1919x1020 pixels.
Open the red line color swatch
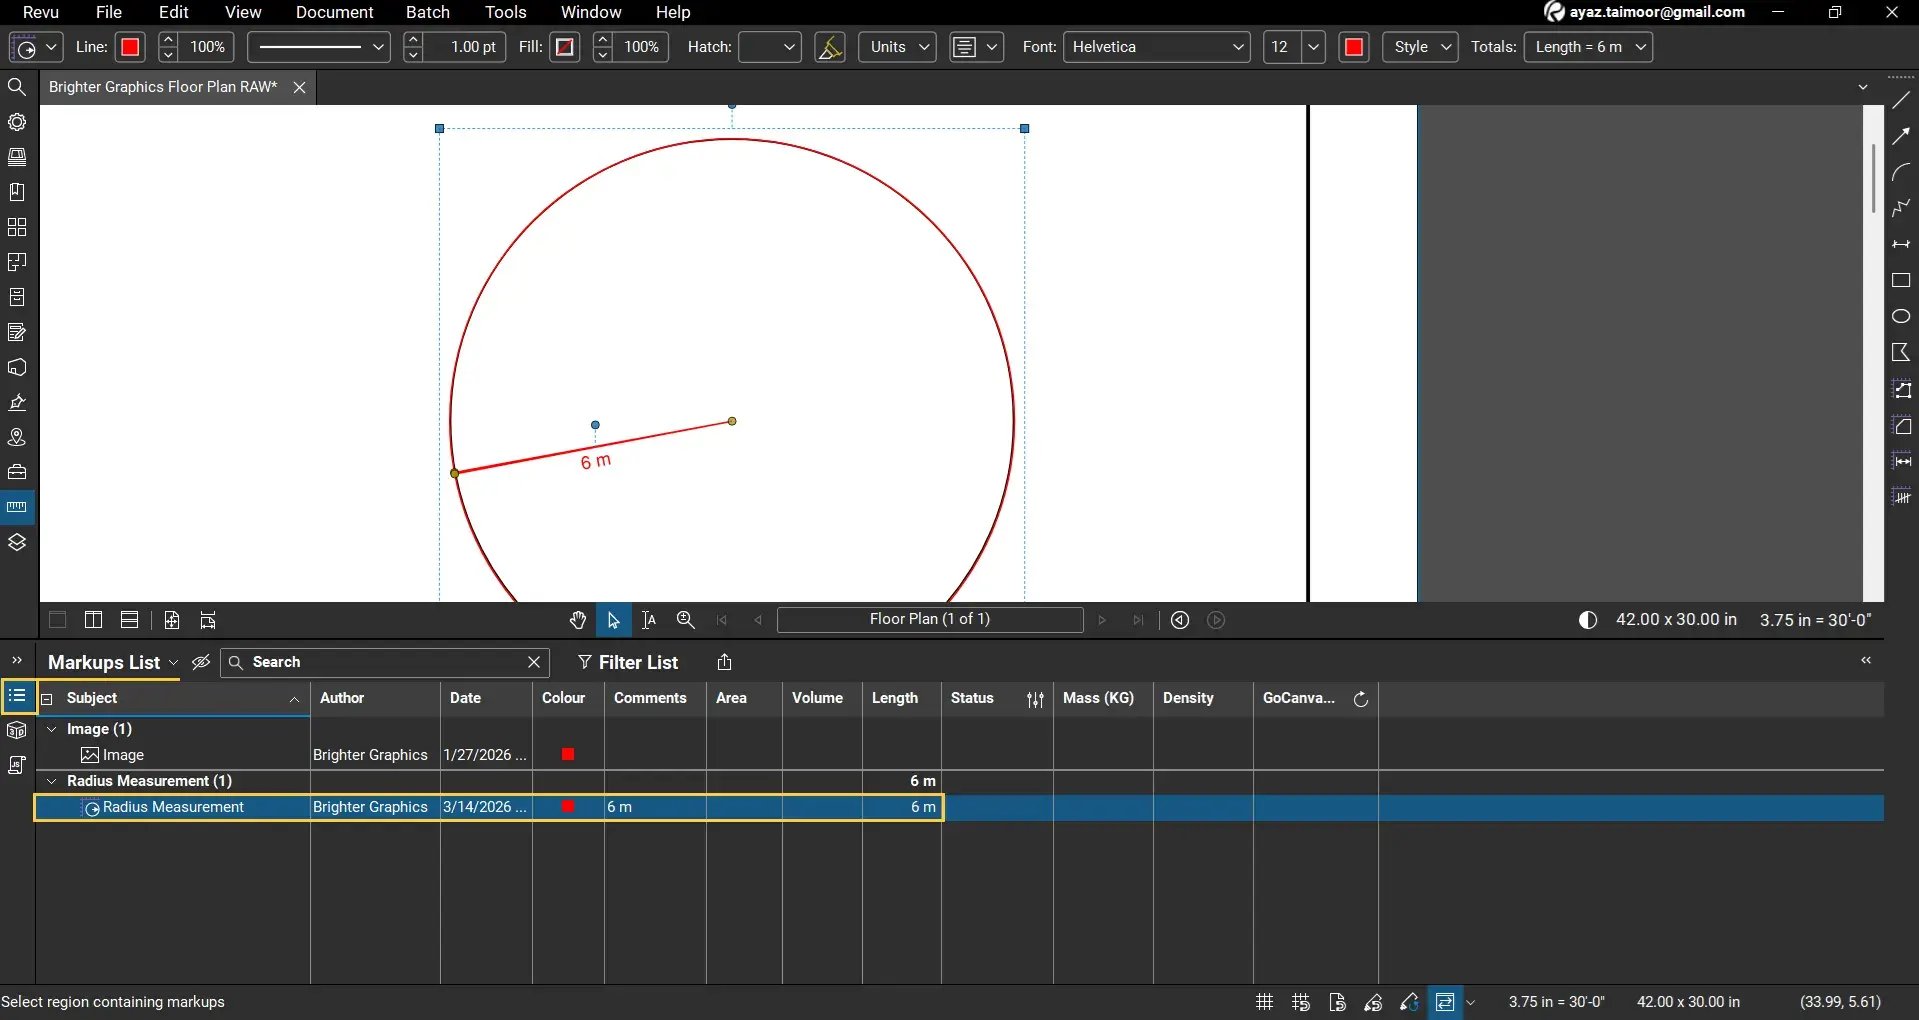click(x=130, y=47)
